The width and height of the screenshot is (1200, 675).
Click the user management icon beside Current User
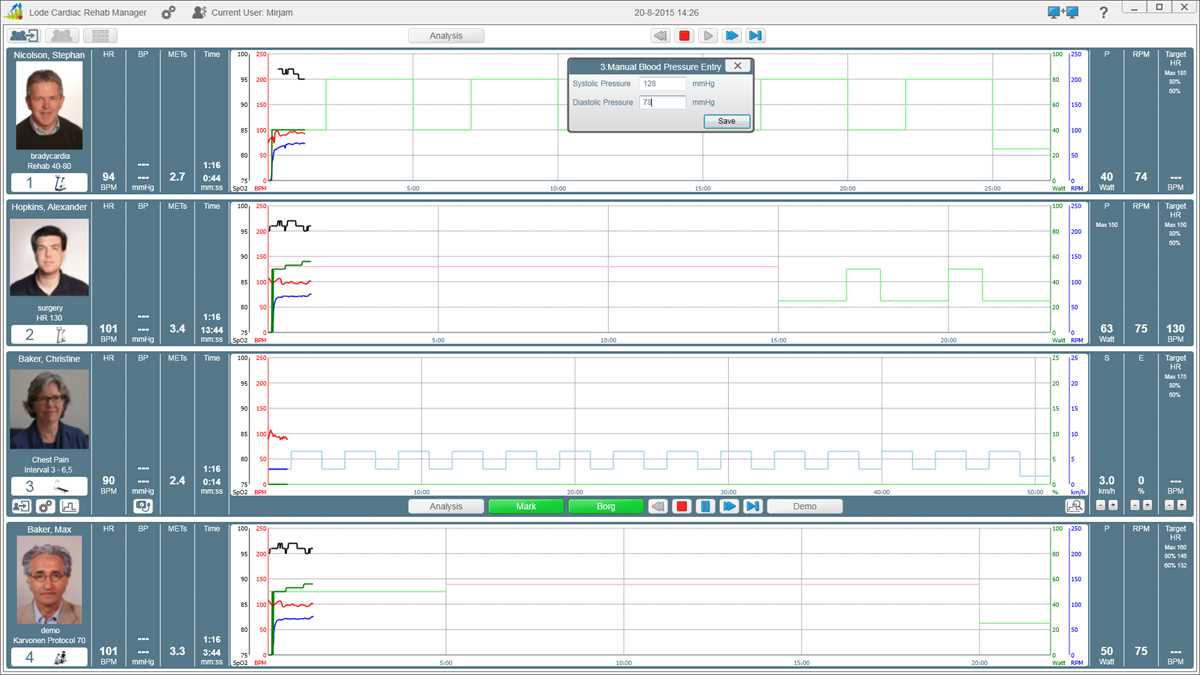[199, 13]
